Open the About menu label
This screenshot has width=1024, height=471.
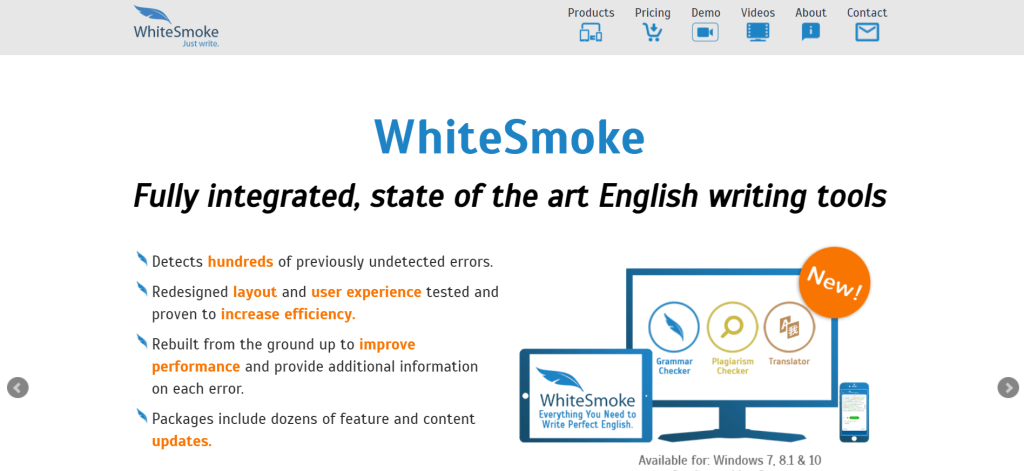coord(810,12)
